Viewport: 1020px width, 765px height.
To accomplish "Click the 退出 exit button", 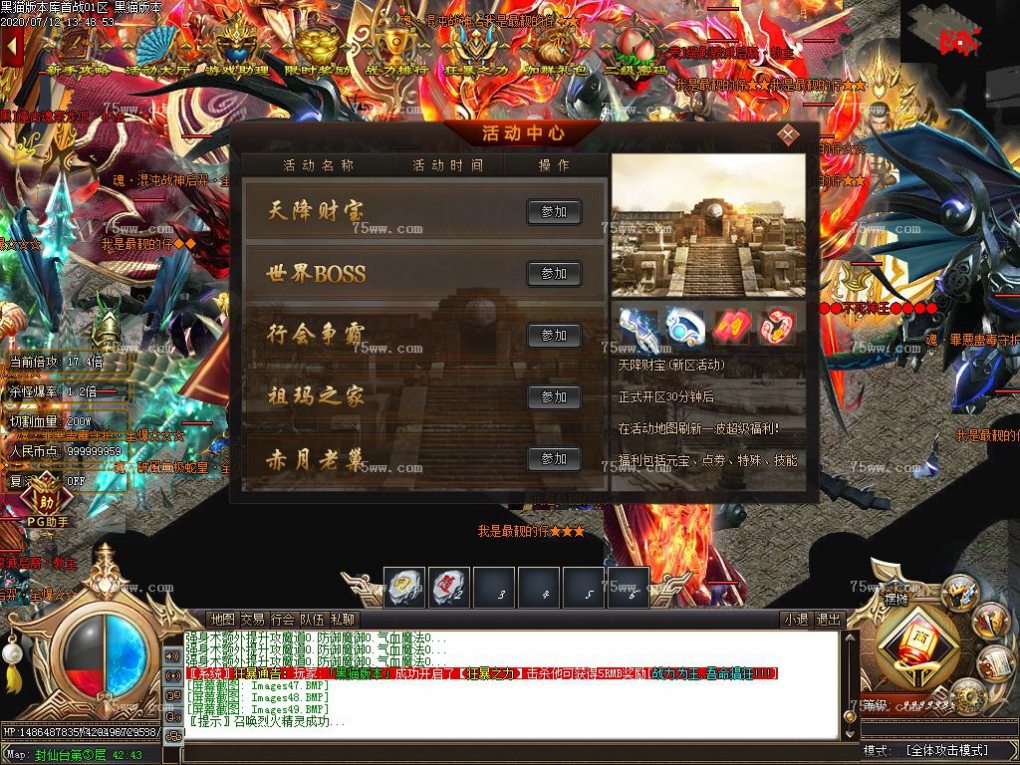I will (829, 620).
